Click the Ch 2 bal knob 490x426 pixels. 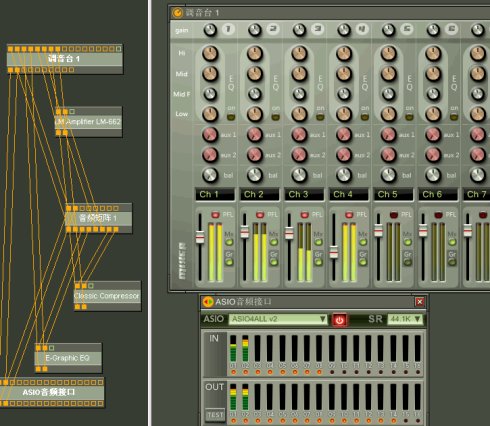pyautogui.click(x=255, y=175)
